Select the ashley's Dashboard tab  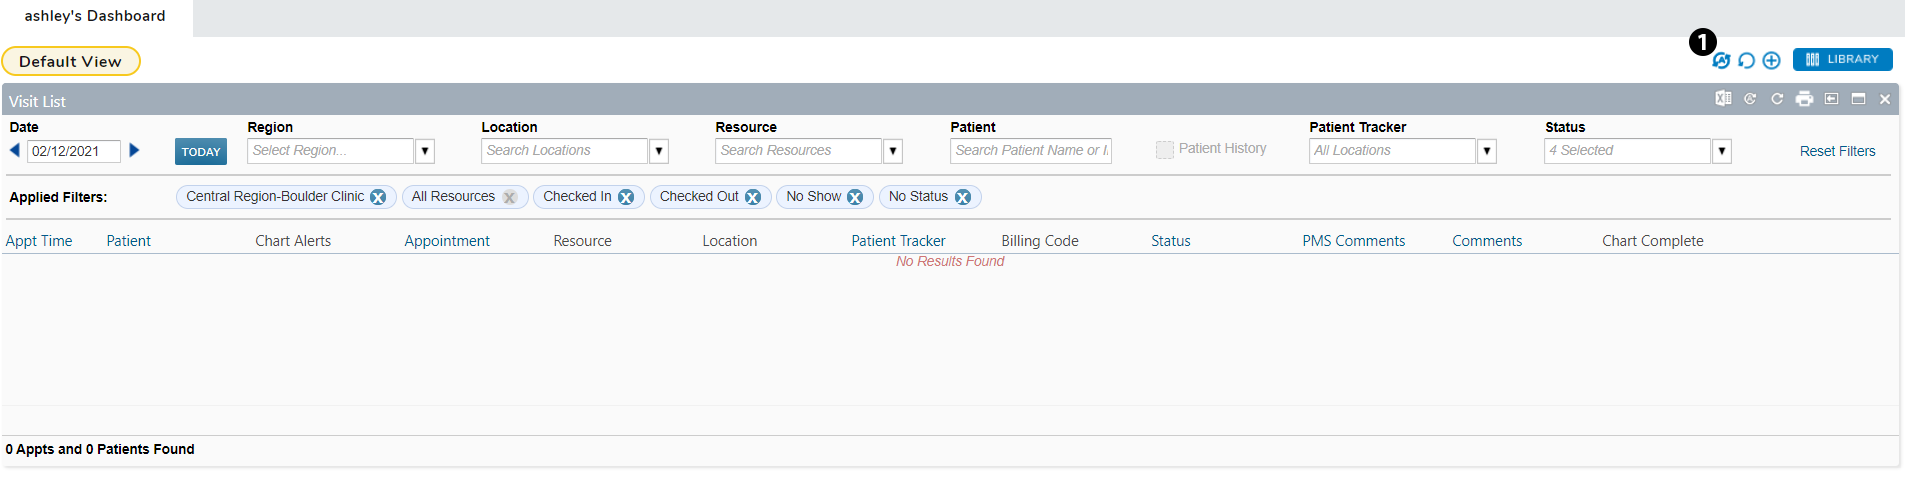tap(95, 17)
